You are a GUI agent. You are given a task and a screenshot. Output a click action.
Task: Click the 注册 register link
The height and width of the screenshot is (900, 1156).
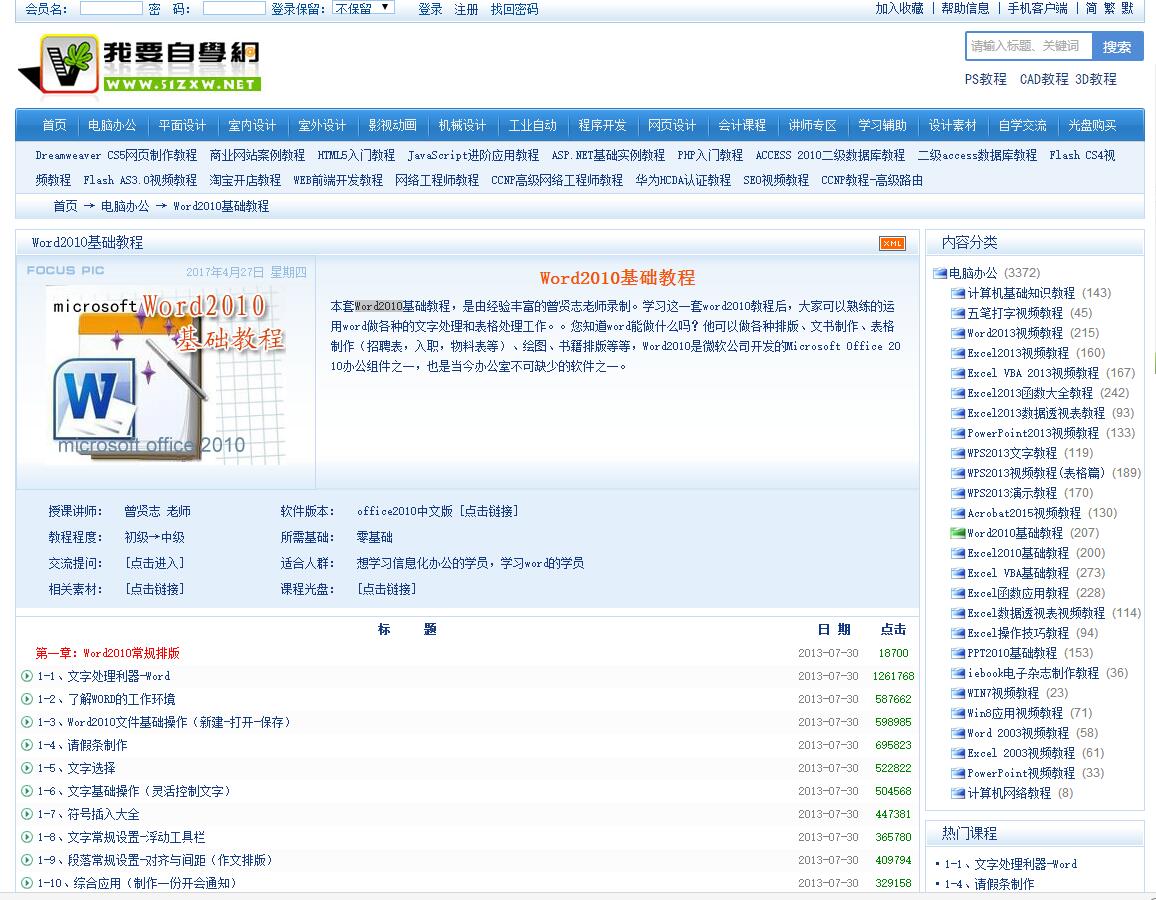pyautogui.click(x=466, y=9)
